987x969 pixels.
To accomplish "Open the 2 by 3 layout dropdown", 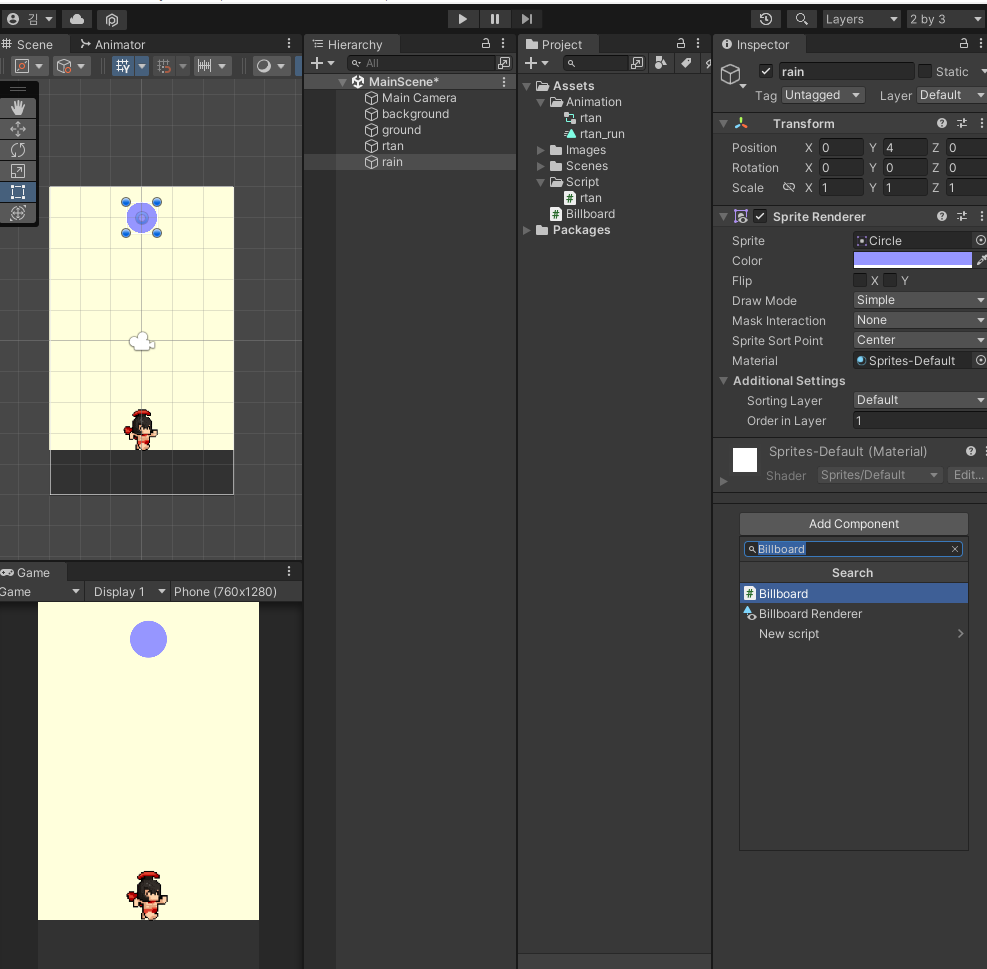I will click(945, 19).
